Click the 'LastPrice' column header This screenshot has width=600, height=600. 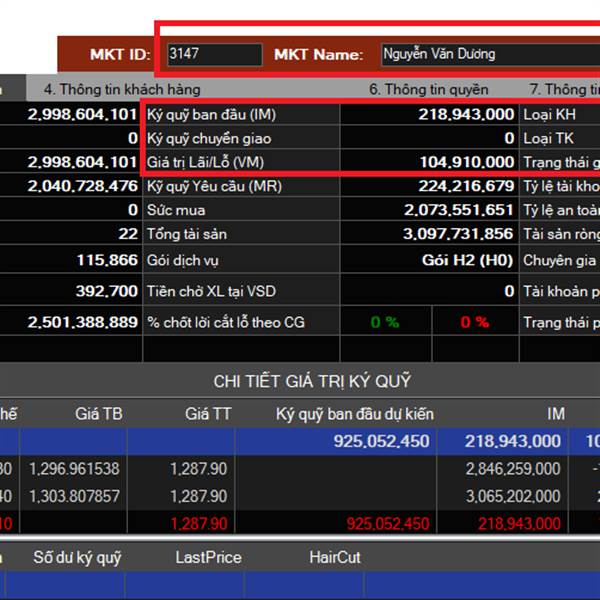[x=208, y=557]
